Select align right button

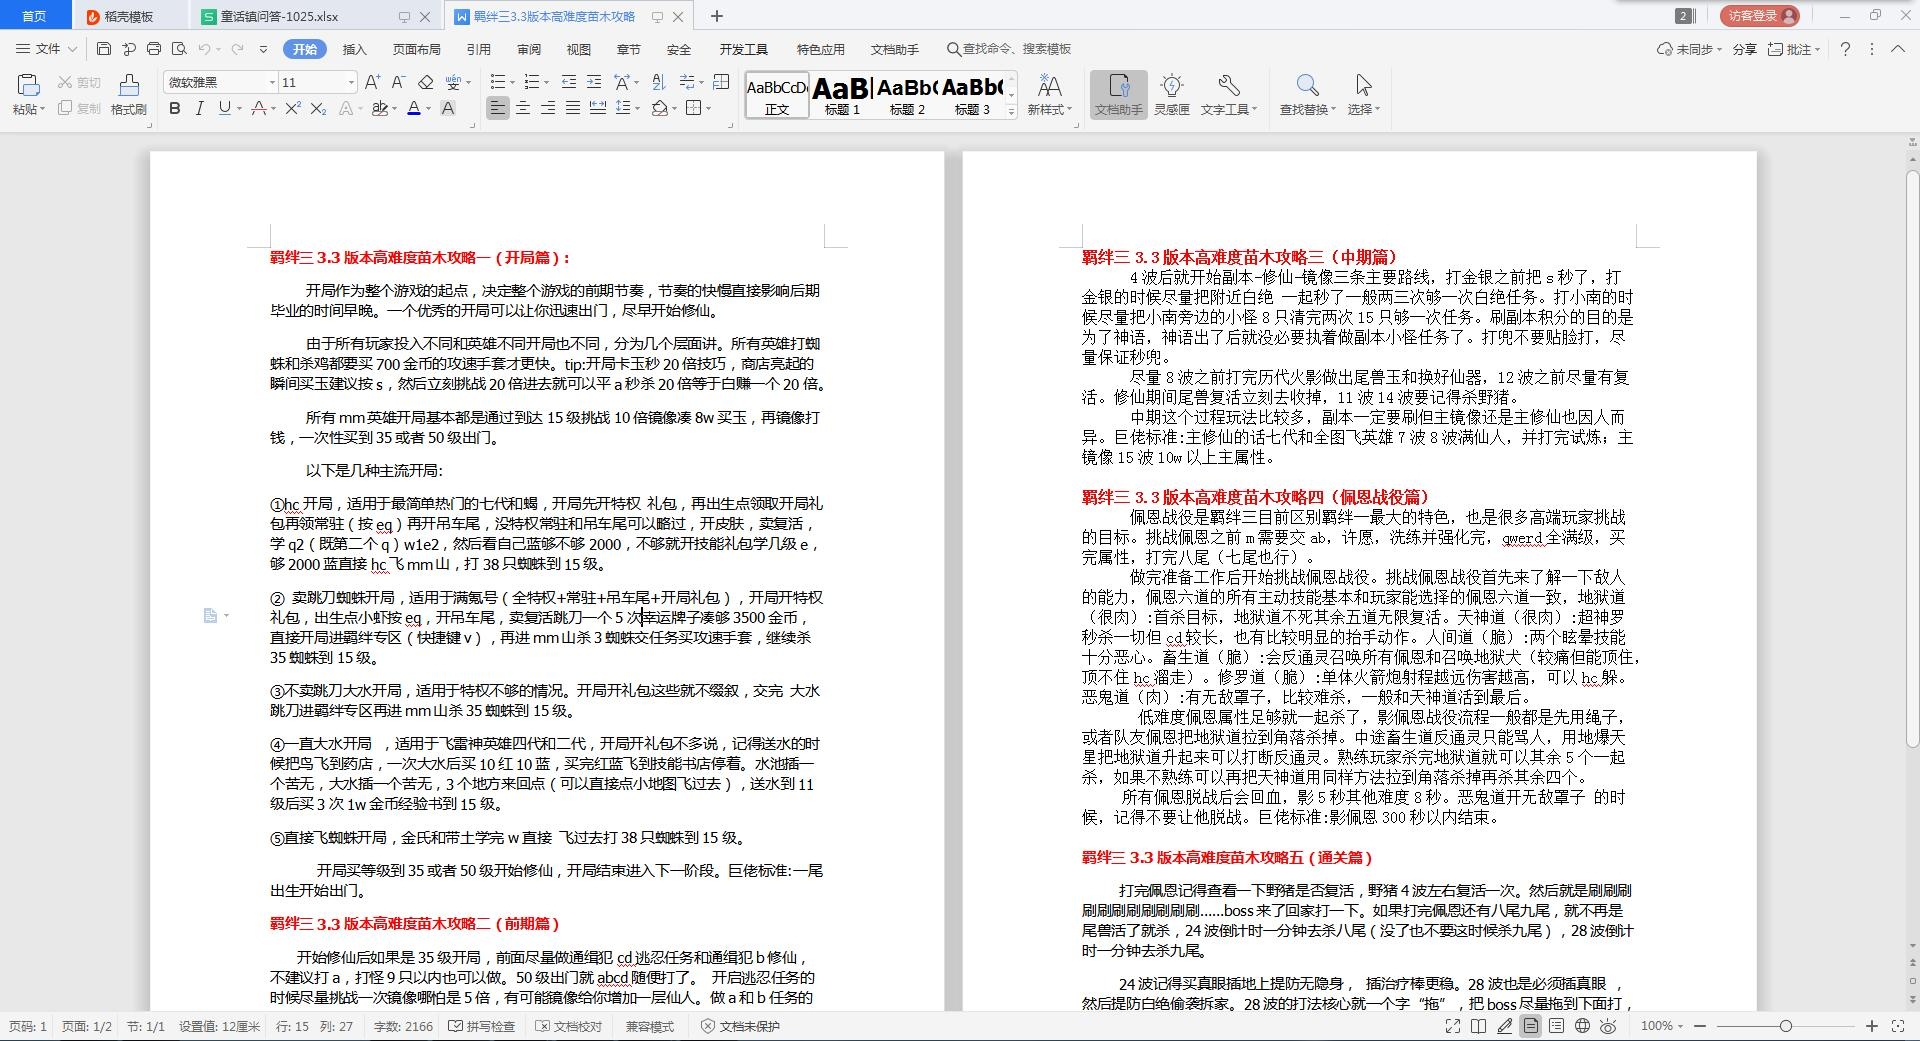548,108
